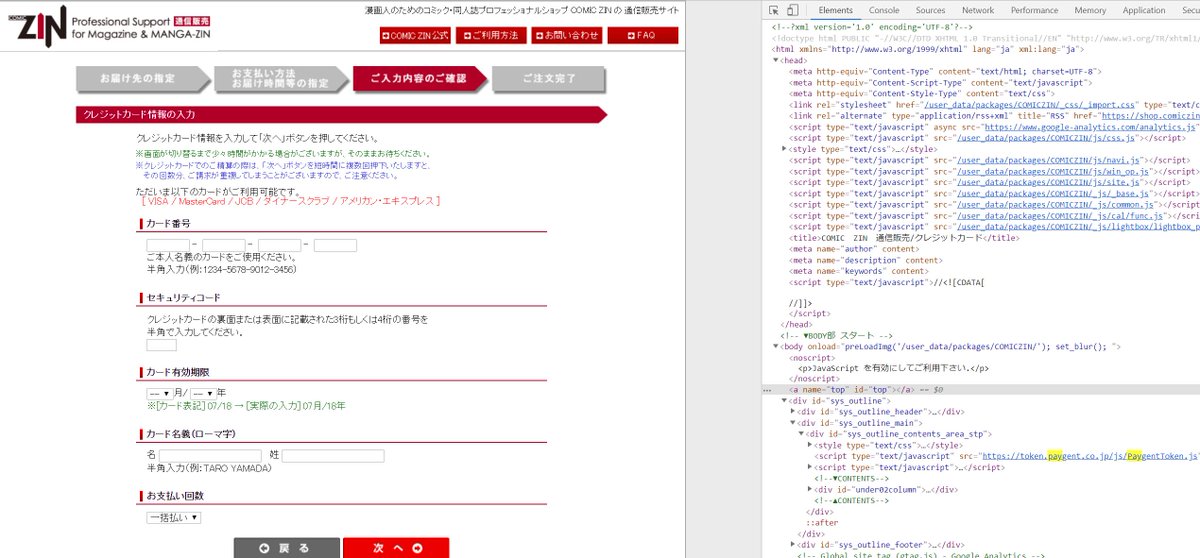Click the ご注文完了 step
Viewport: 1200px width, 558px height.
pos(549,78)
